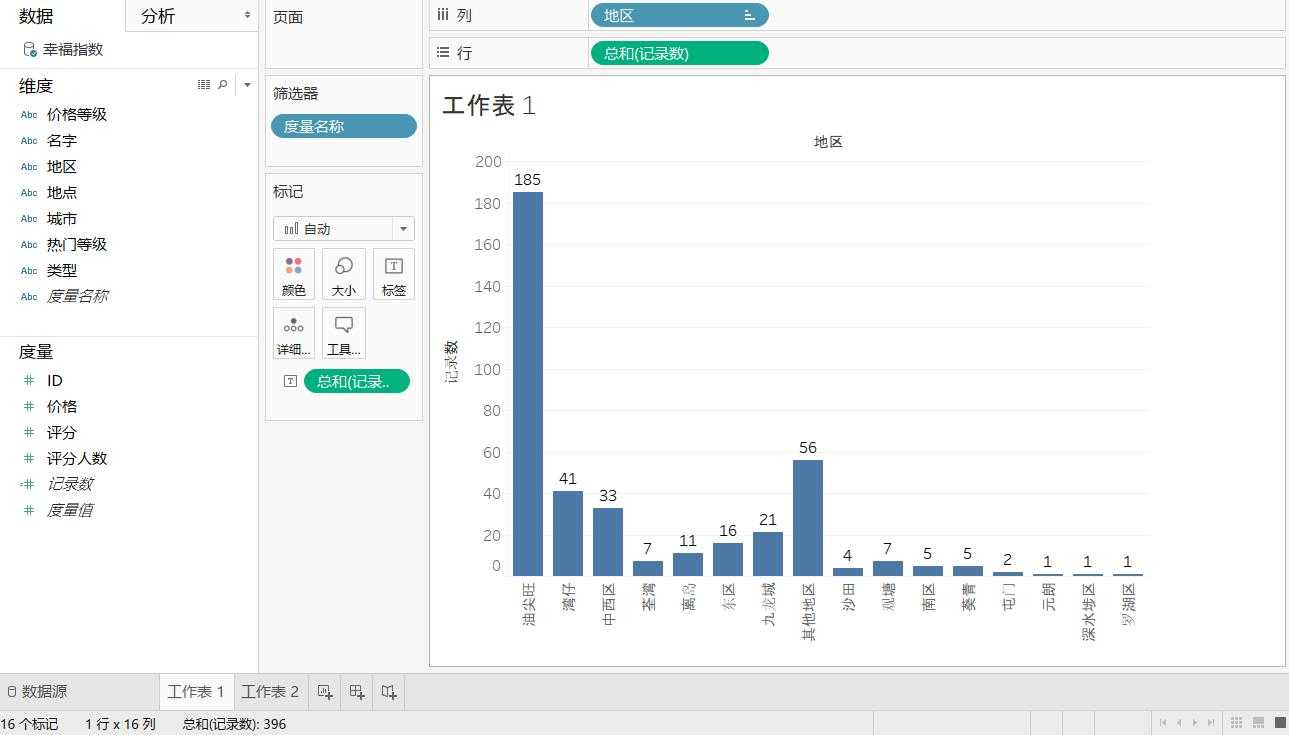Select the 评分 measure field

click(62, 432)
